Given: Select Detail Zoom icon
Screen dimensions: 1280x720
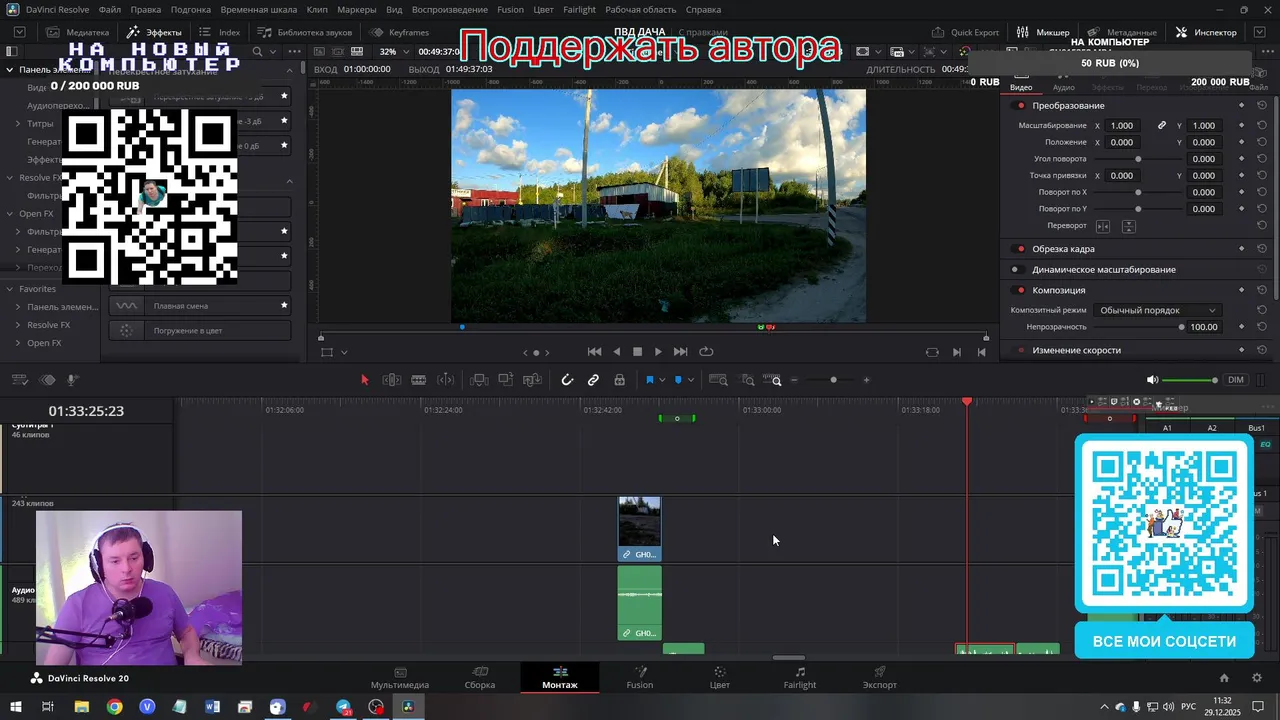Looking at the screenshot, I should tap(747, 380).
